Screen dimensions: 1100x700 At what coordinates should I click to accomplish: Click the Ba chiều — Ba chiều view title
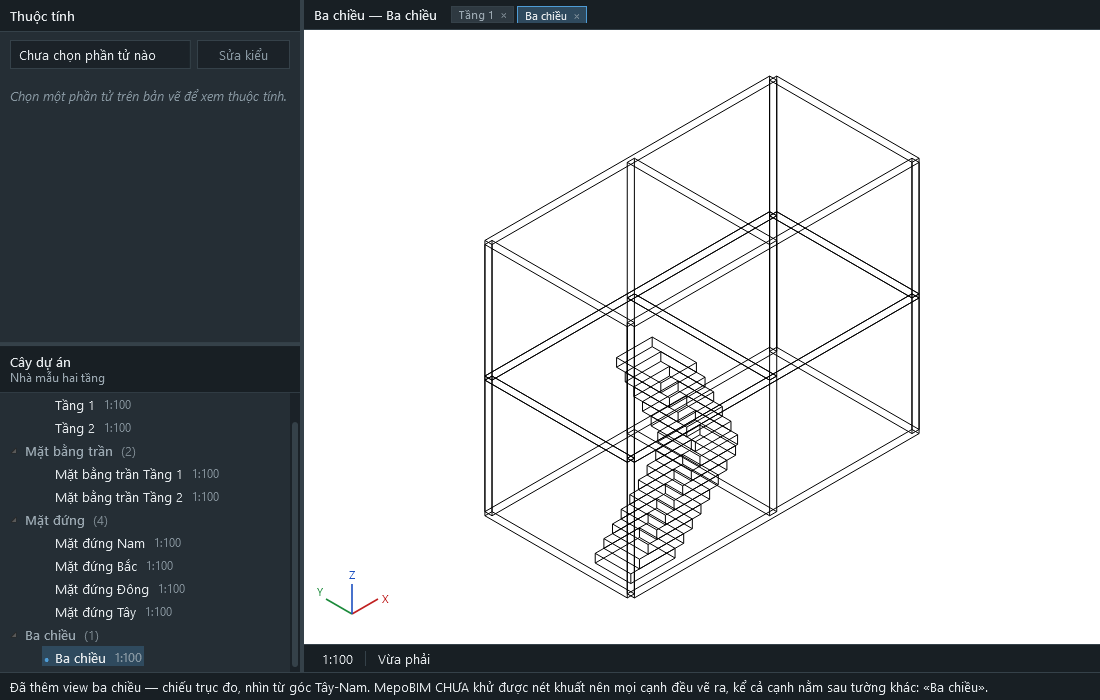375,15
